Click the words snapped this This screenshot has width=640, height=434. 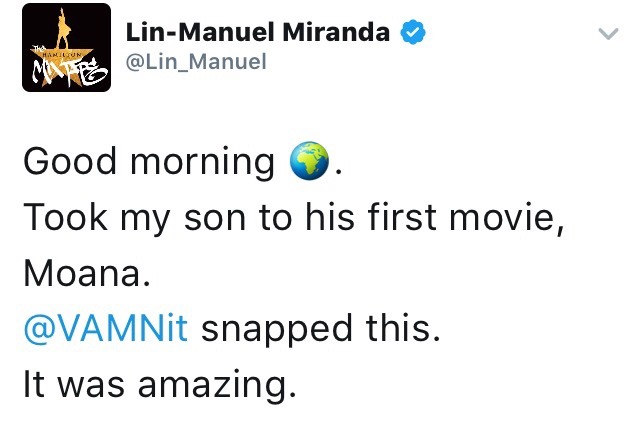pos(321,329)
